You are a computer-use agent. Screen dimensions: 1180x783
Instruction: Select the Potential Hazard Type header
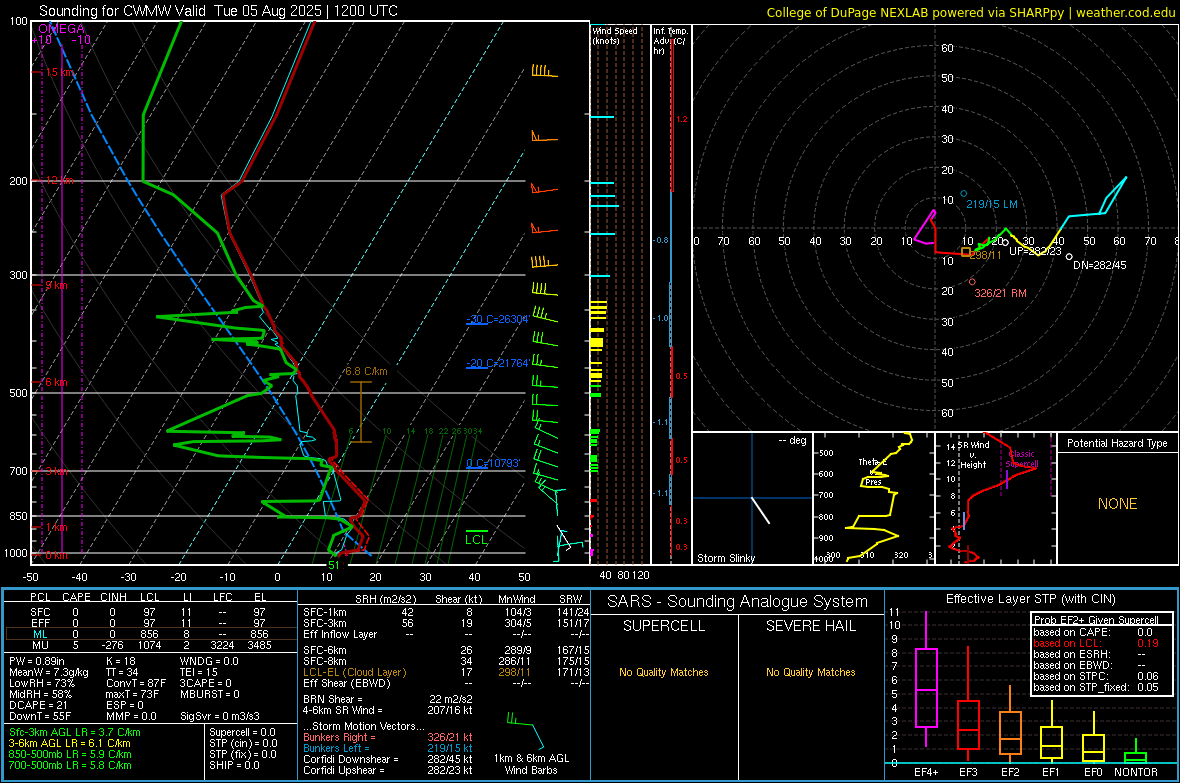click(1117, 443)
